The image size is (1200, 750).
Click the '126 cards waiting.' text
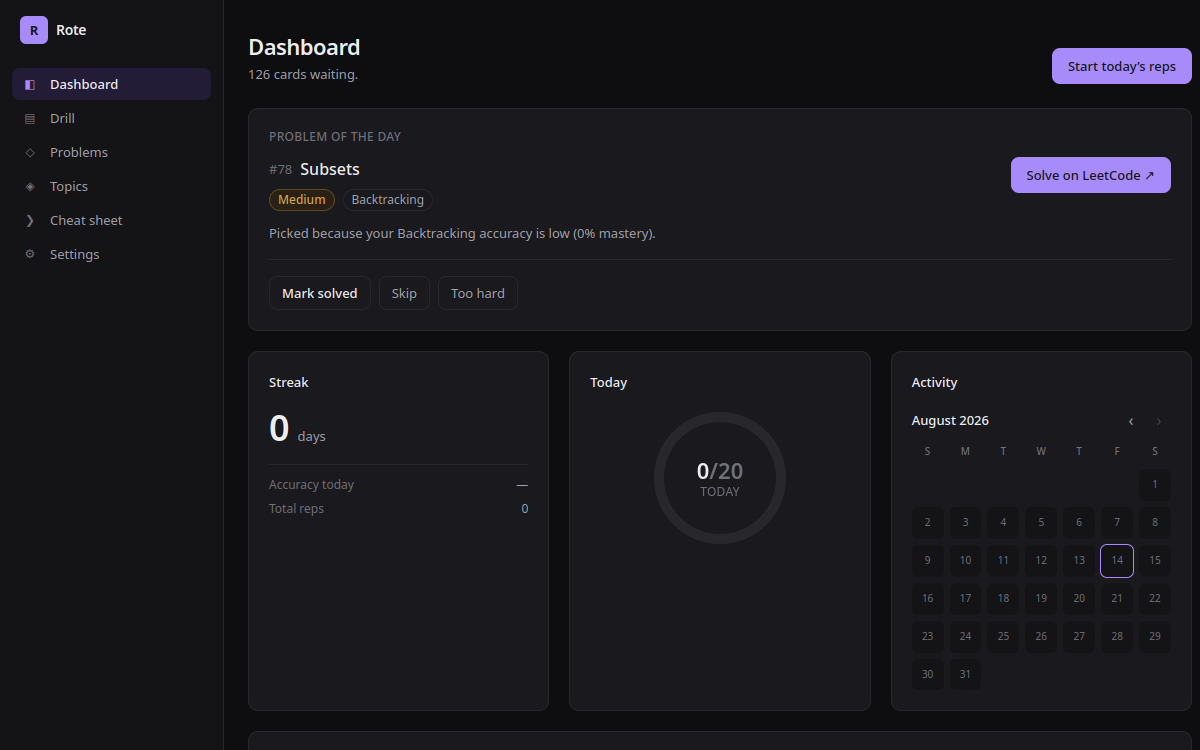[303, 74]
